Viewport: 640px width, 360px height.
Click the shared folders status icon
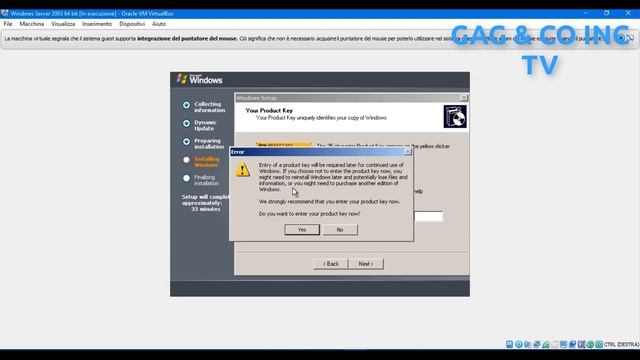tap(554, 344)
